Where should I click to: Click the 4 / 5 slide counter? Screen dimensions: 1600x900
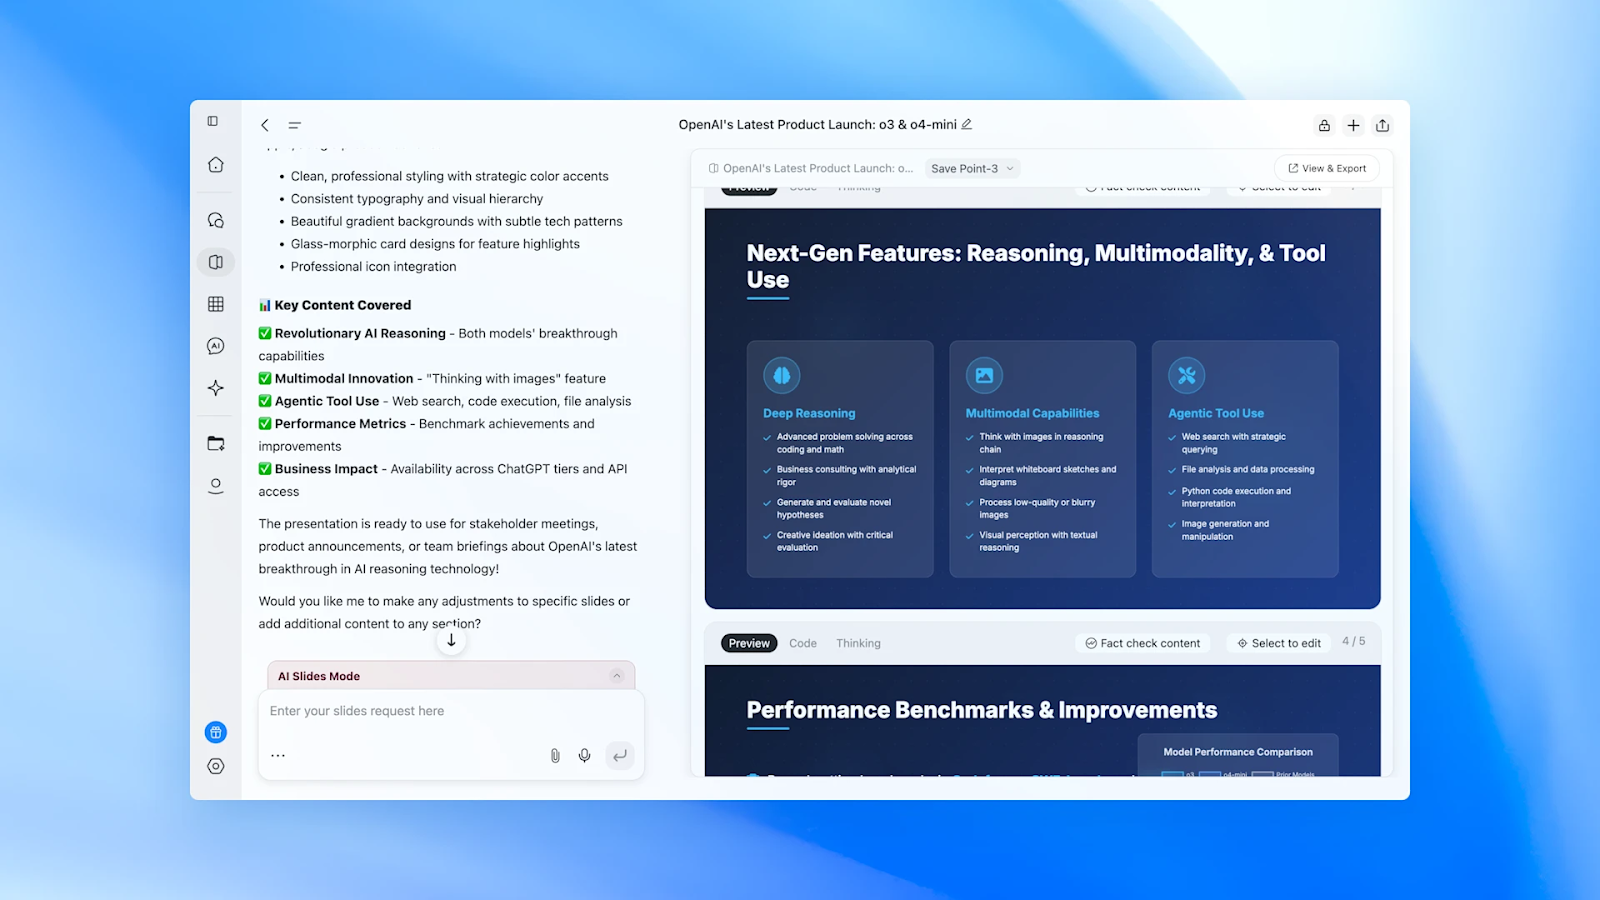[x=1353, y=641]
